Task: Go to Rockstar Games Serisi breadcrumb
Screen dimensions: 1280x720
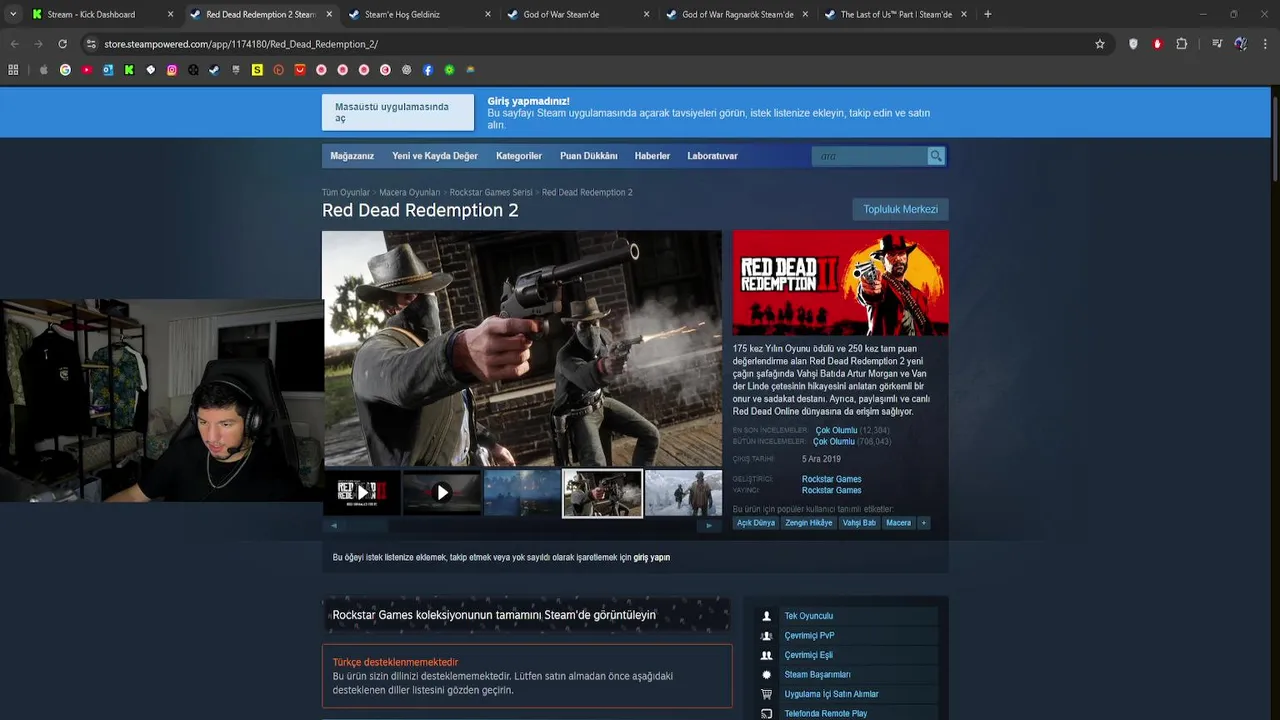Action: click(x=491, y=192)
